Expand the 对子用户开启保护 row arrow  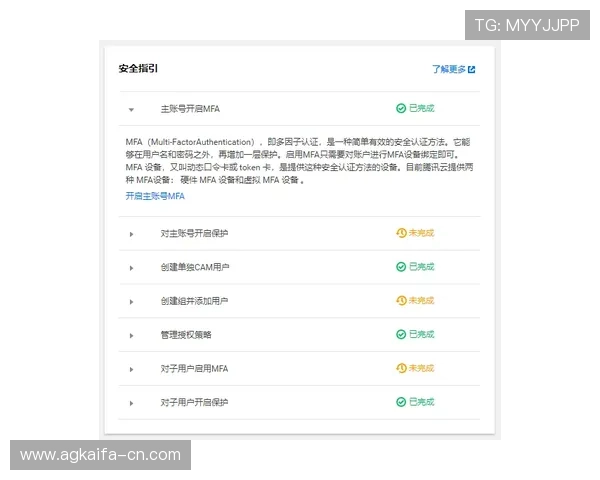pos(131,403)
